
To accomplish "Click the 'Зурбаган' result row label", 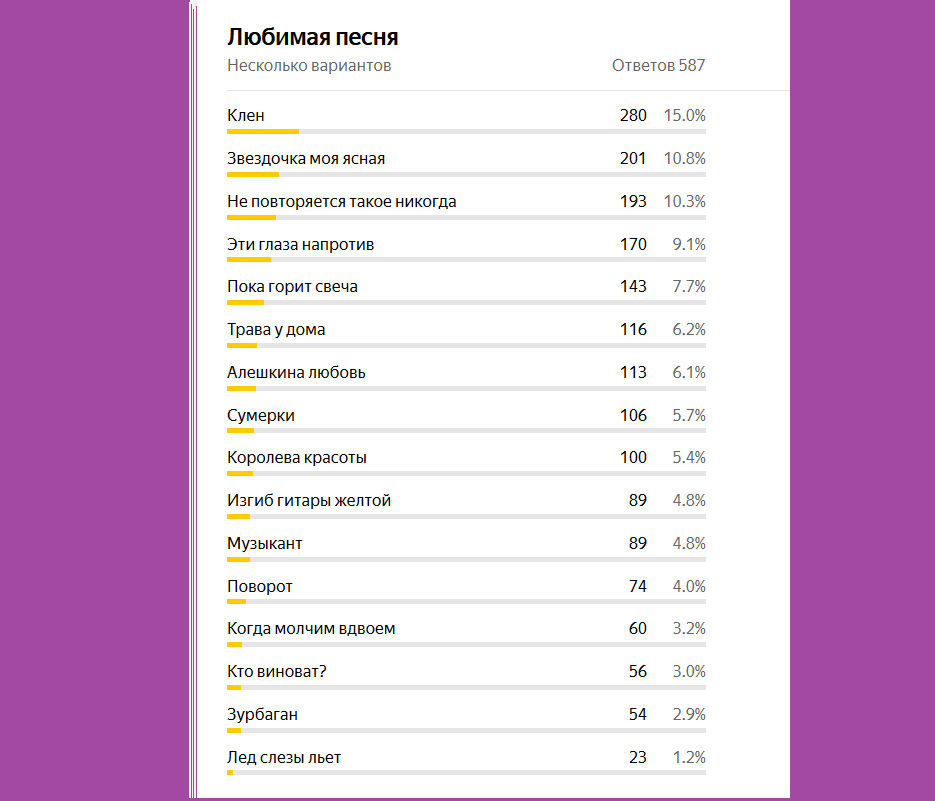I will [x=262, y=715].
